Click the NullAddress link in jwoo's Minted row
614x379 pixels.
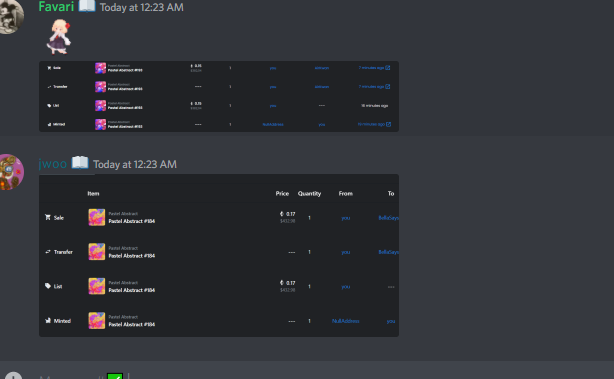tap(345, 321)
